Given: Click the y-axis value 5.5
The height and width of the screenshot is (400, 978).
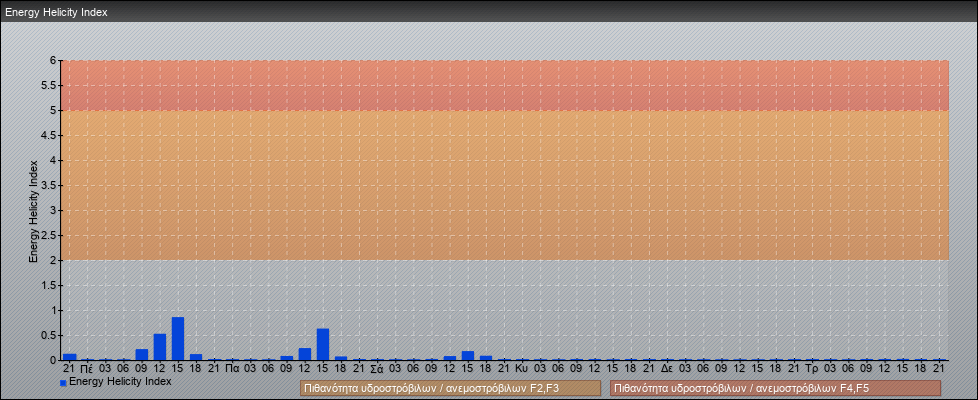Looking at the screenshot, I should pos(49,85).
